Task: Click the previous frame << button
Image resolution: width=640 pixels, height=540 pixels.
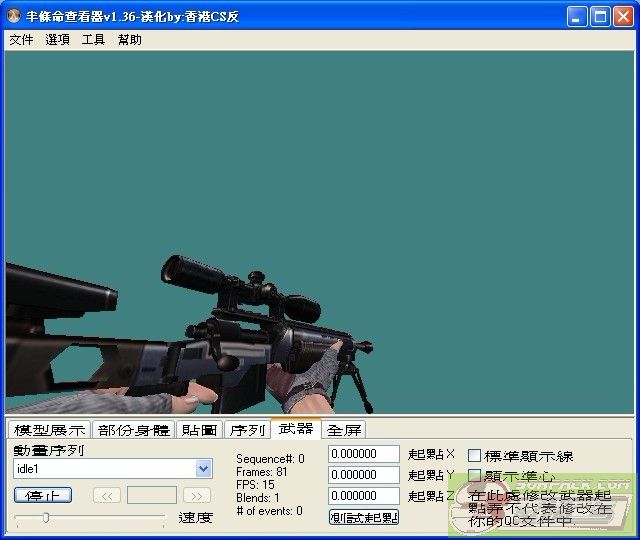Action: 107,495
